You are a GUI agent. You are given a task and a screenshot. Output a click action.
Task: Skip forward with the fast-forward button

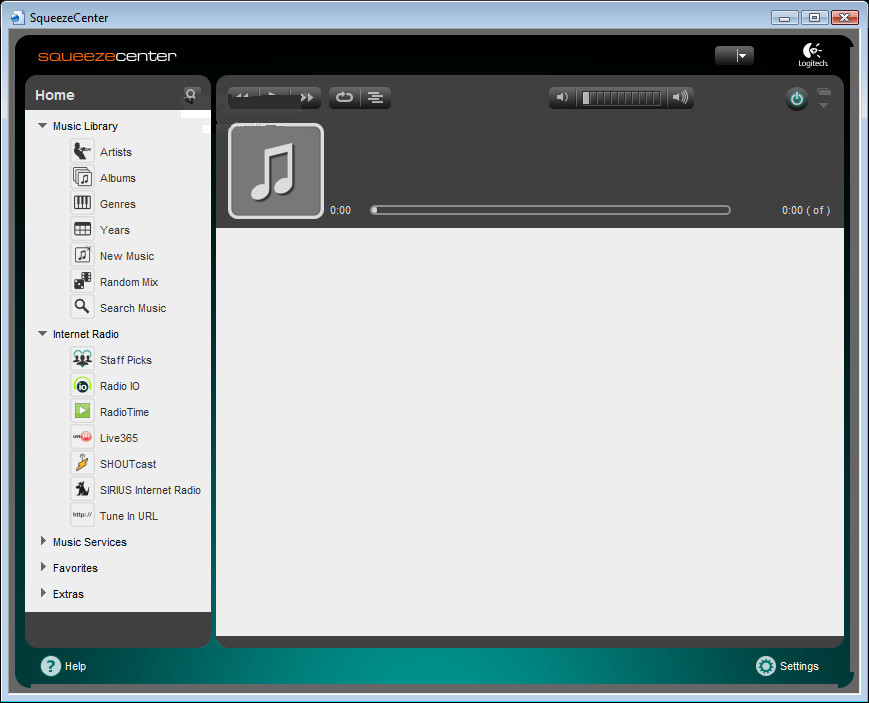[306, 98]
